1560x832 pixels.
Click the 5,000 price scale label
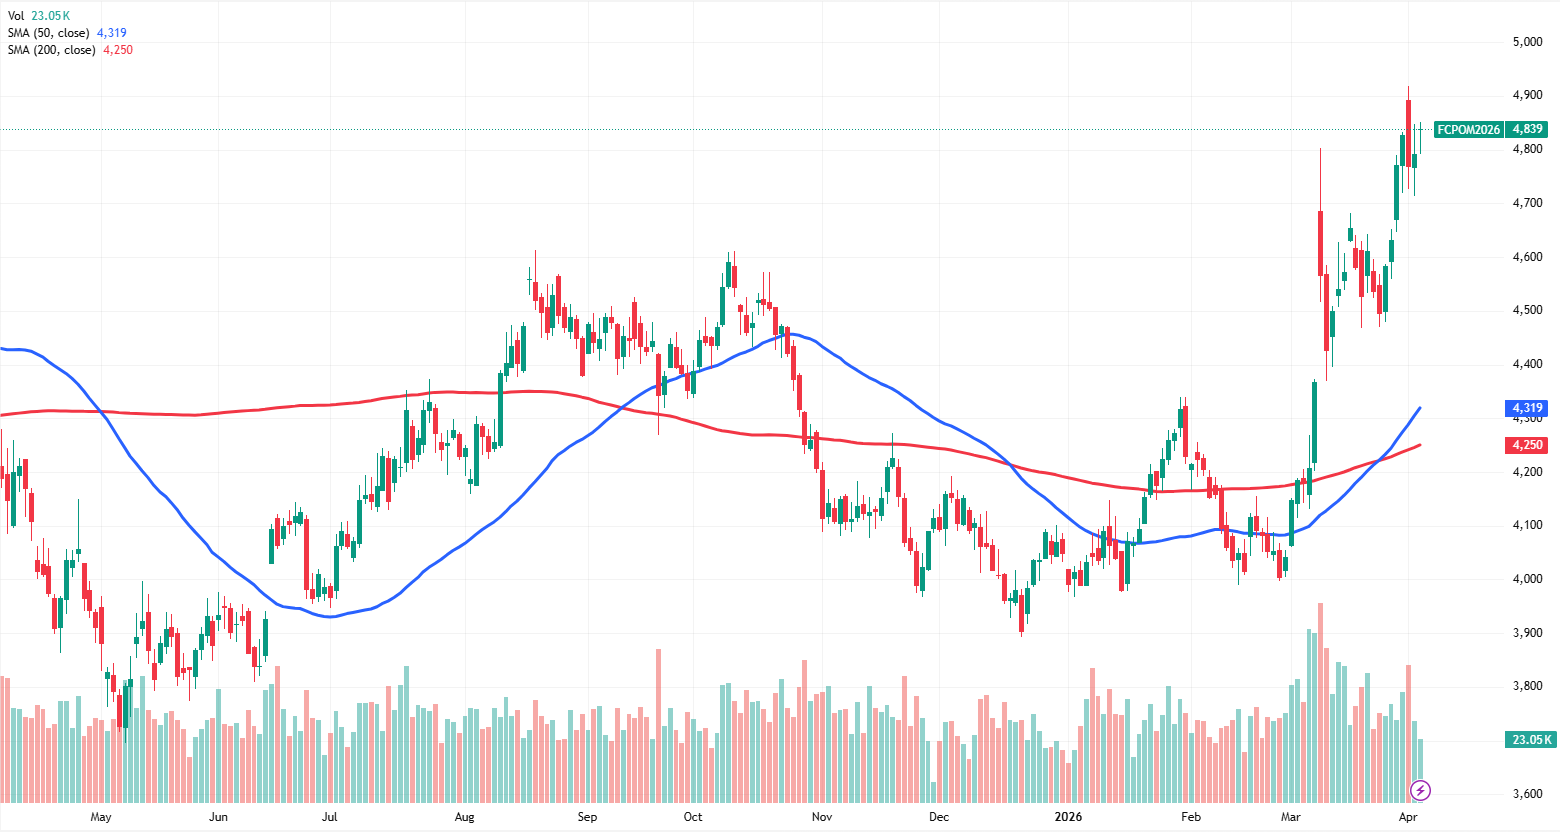pos(1527,42)
